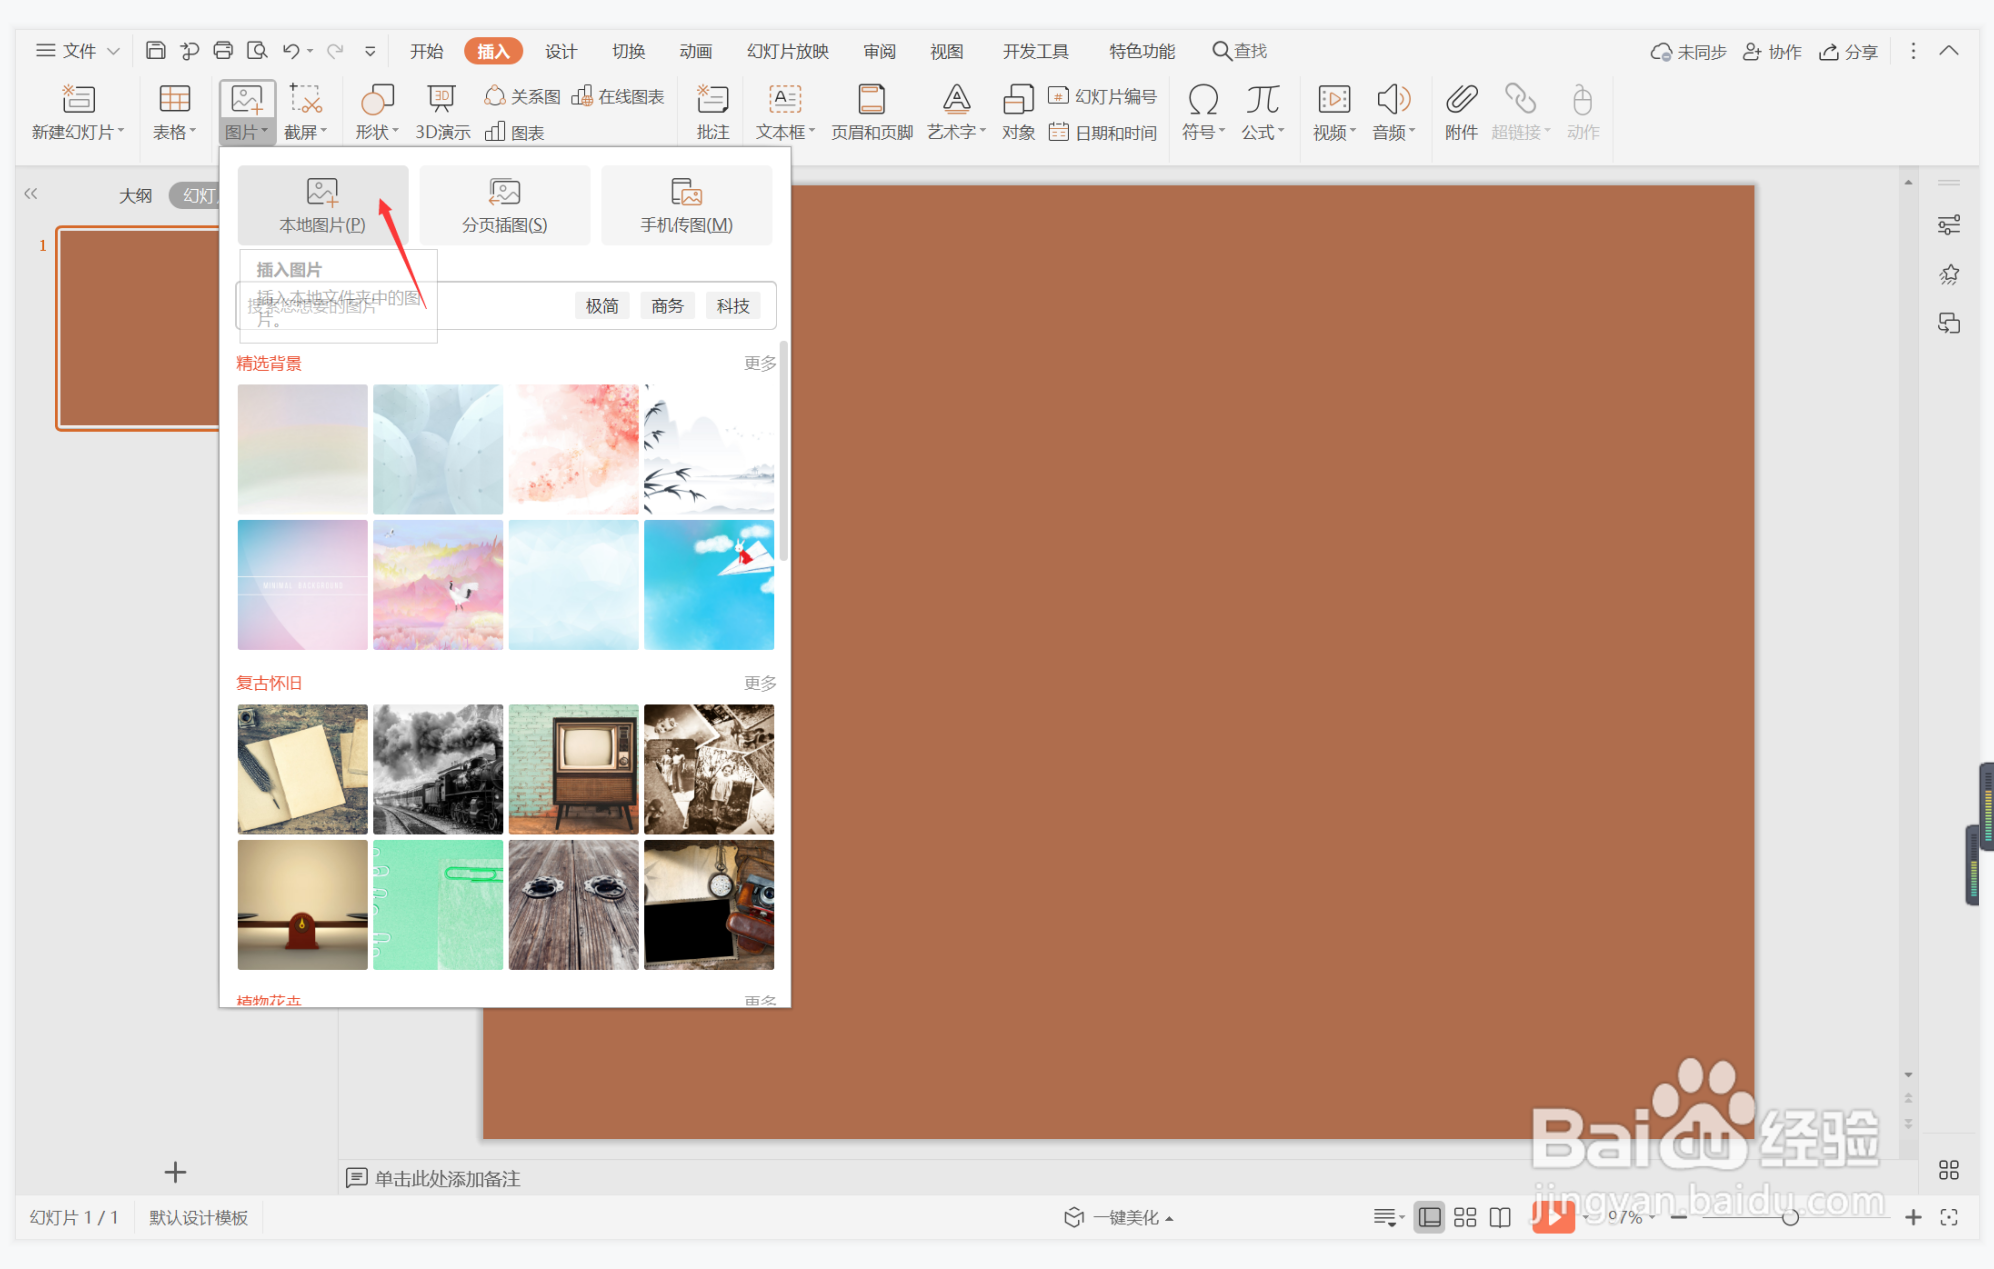
Task: Expand the 文件 menu chevron arrow
Action: (113, 51)
